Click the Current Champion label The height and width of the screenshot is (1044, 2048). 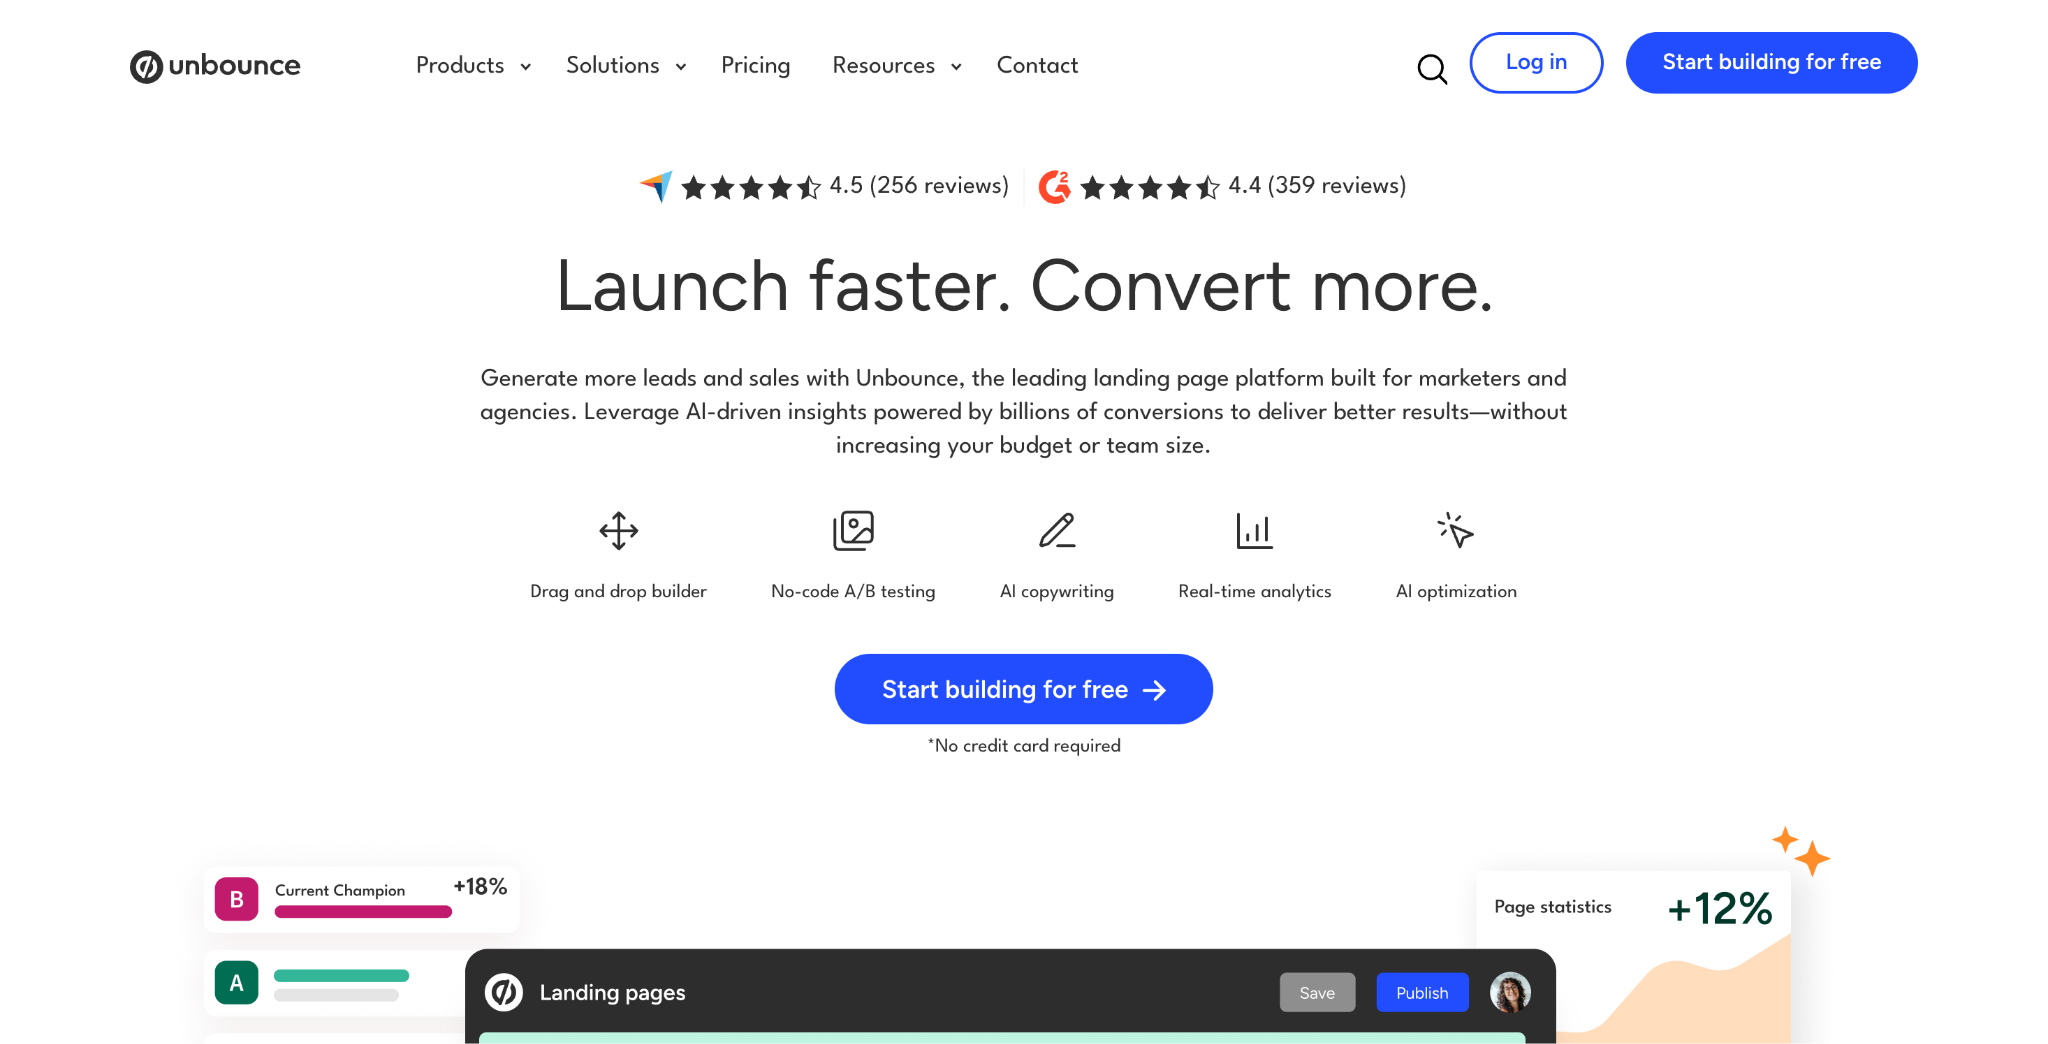pos(340,890)
